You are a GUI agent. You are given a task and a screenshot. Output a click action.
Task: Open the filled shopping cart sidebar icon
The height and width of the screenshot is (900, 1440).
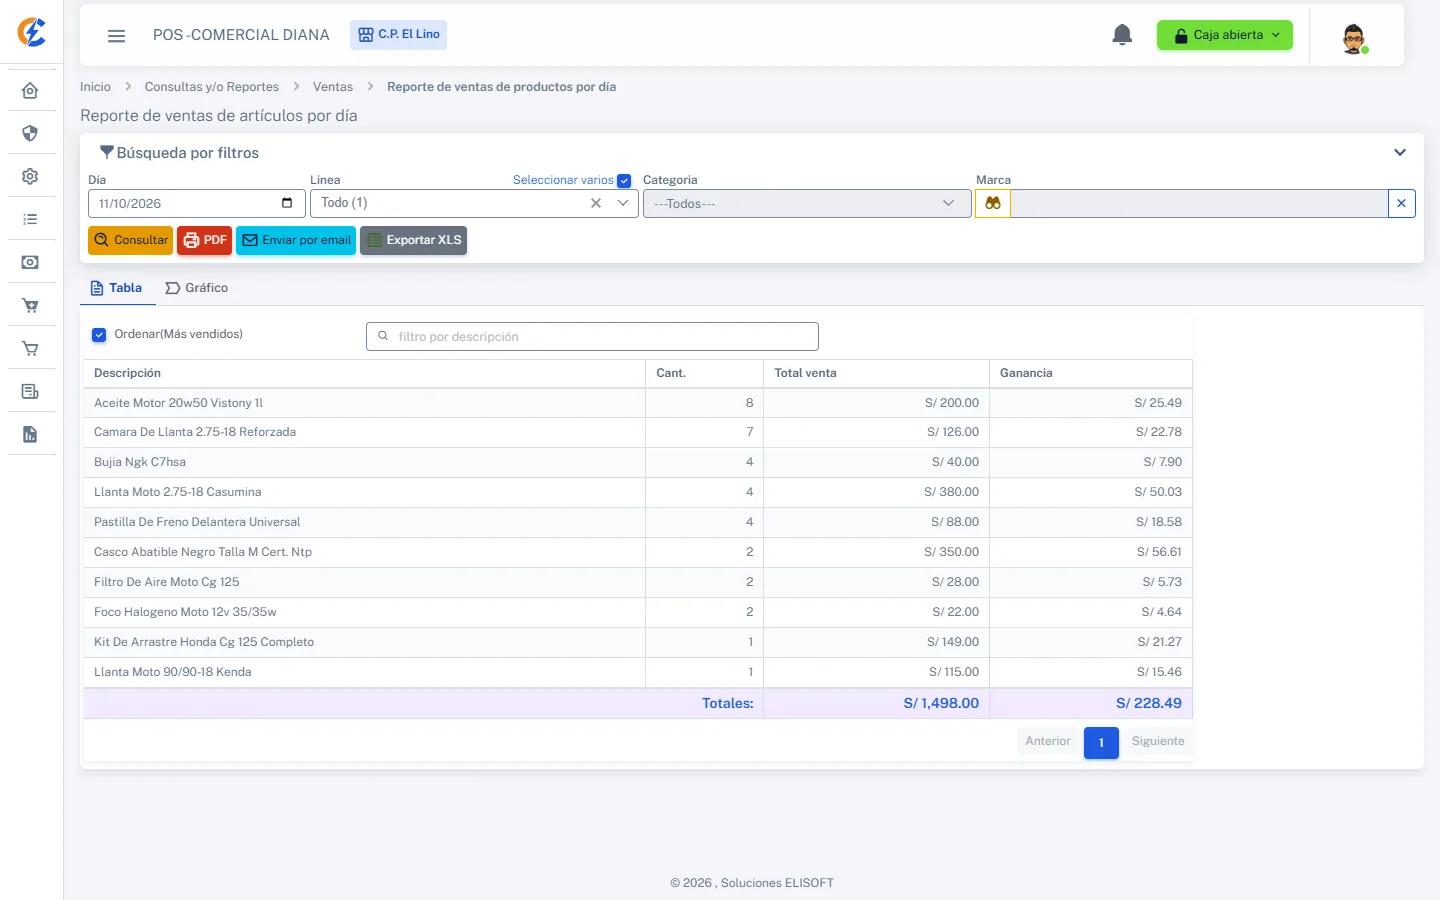[x=30, y=306]
